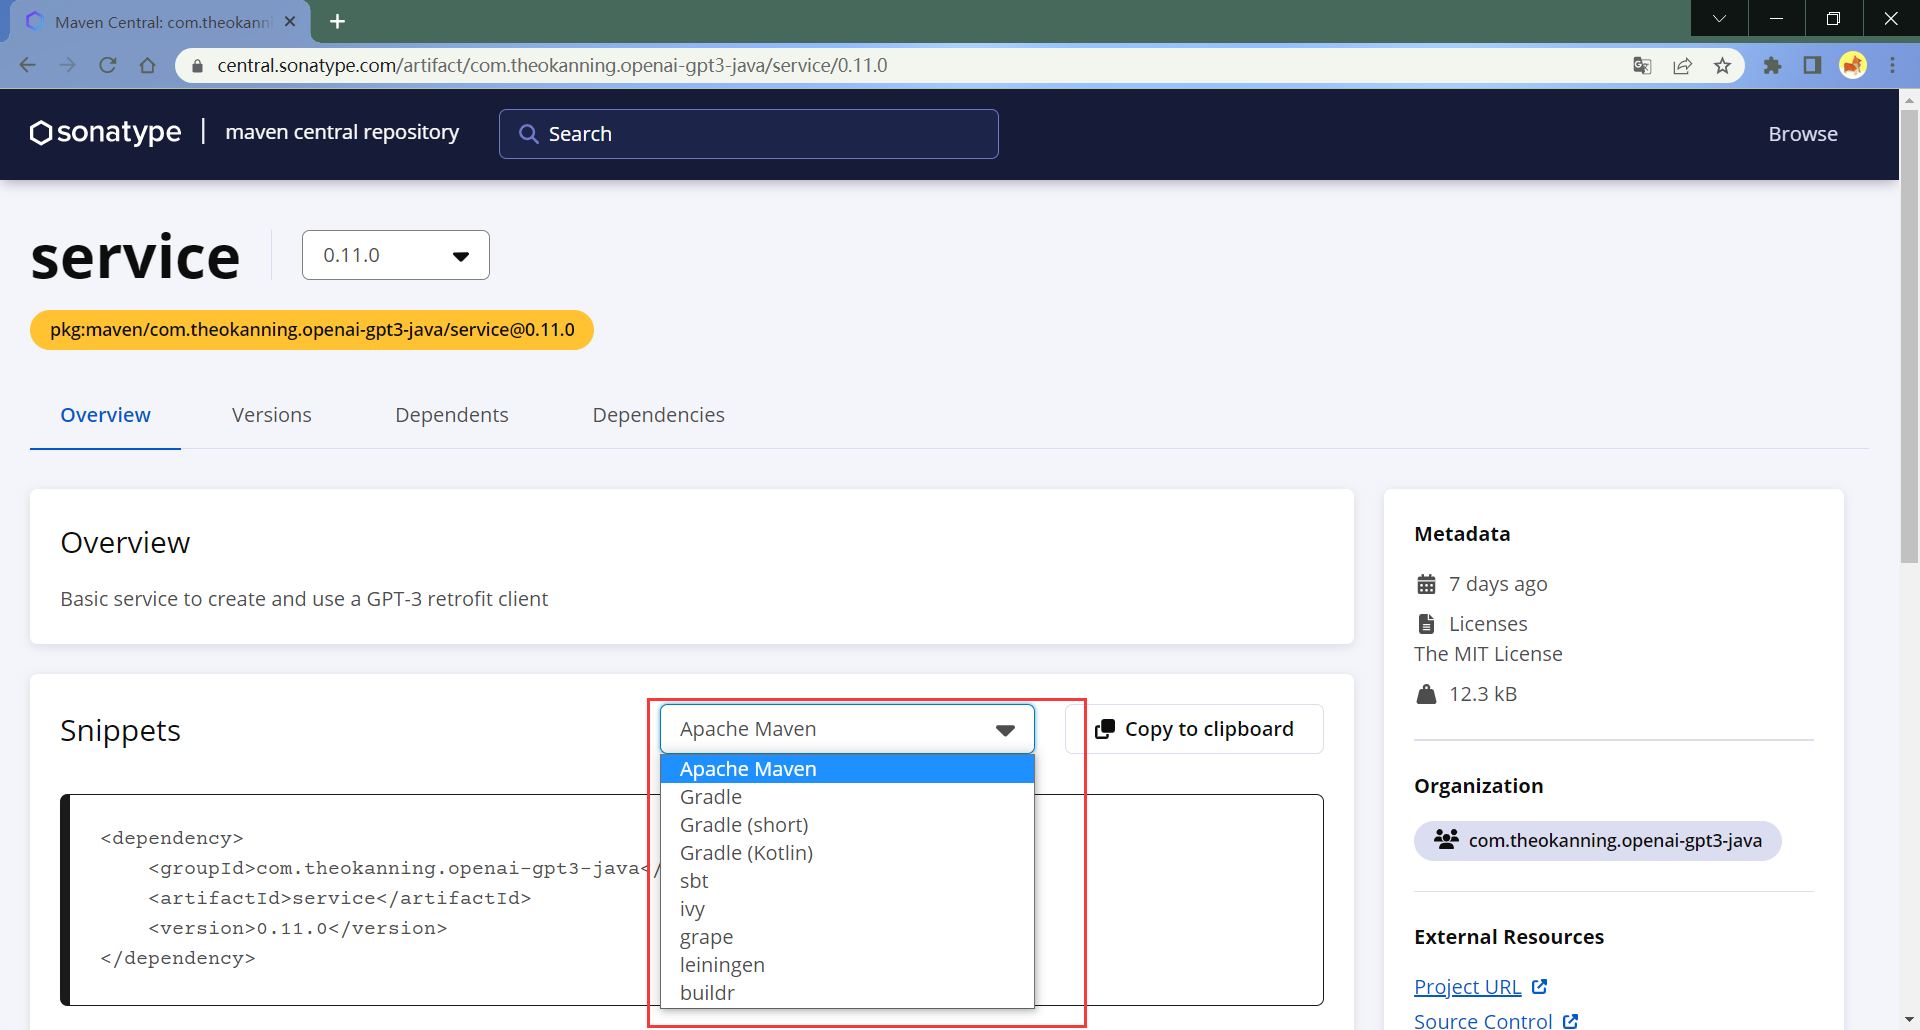This screenshot has height=1030, width=1920.
Task: Click the search magnifier icon
Action: click(x=528, y=134)
